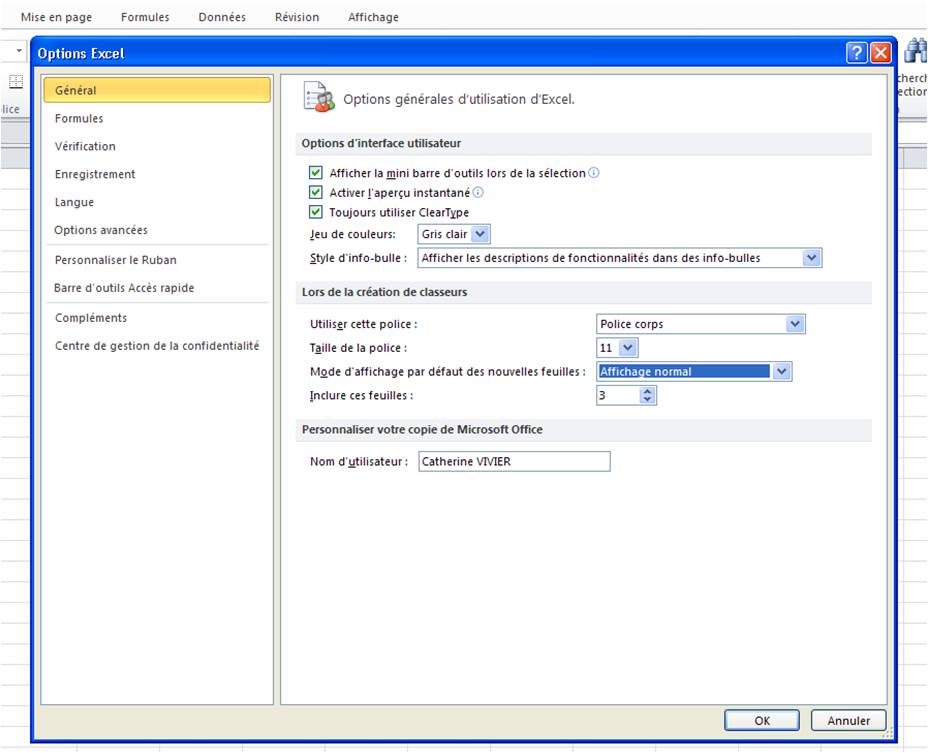Confirm the options with the OK button
928x753 pixels.
click(762, 720)
